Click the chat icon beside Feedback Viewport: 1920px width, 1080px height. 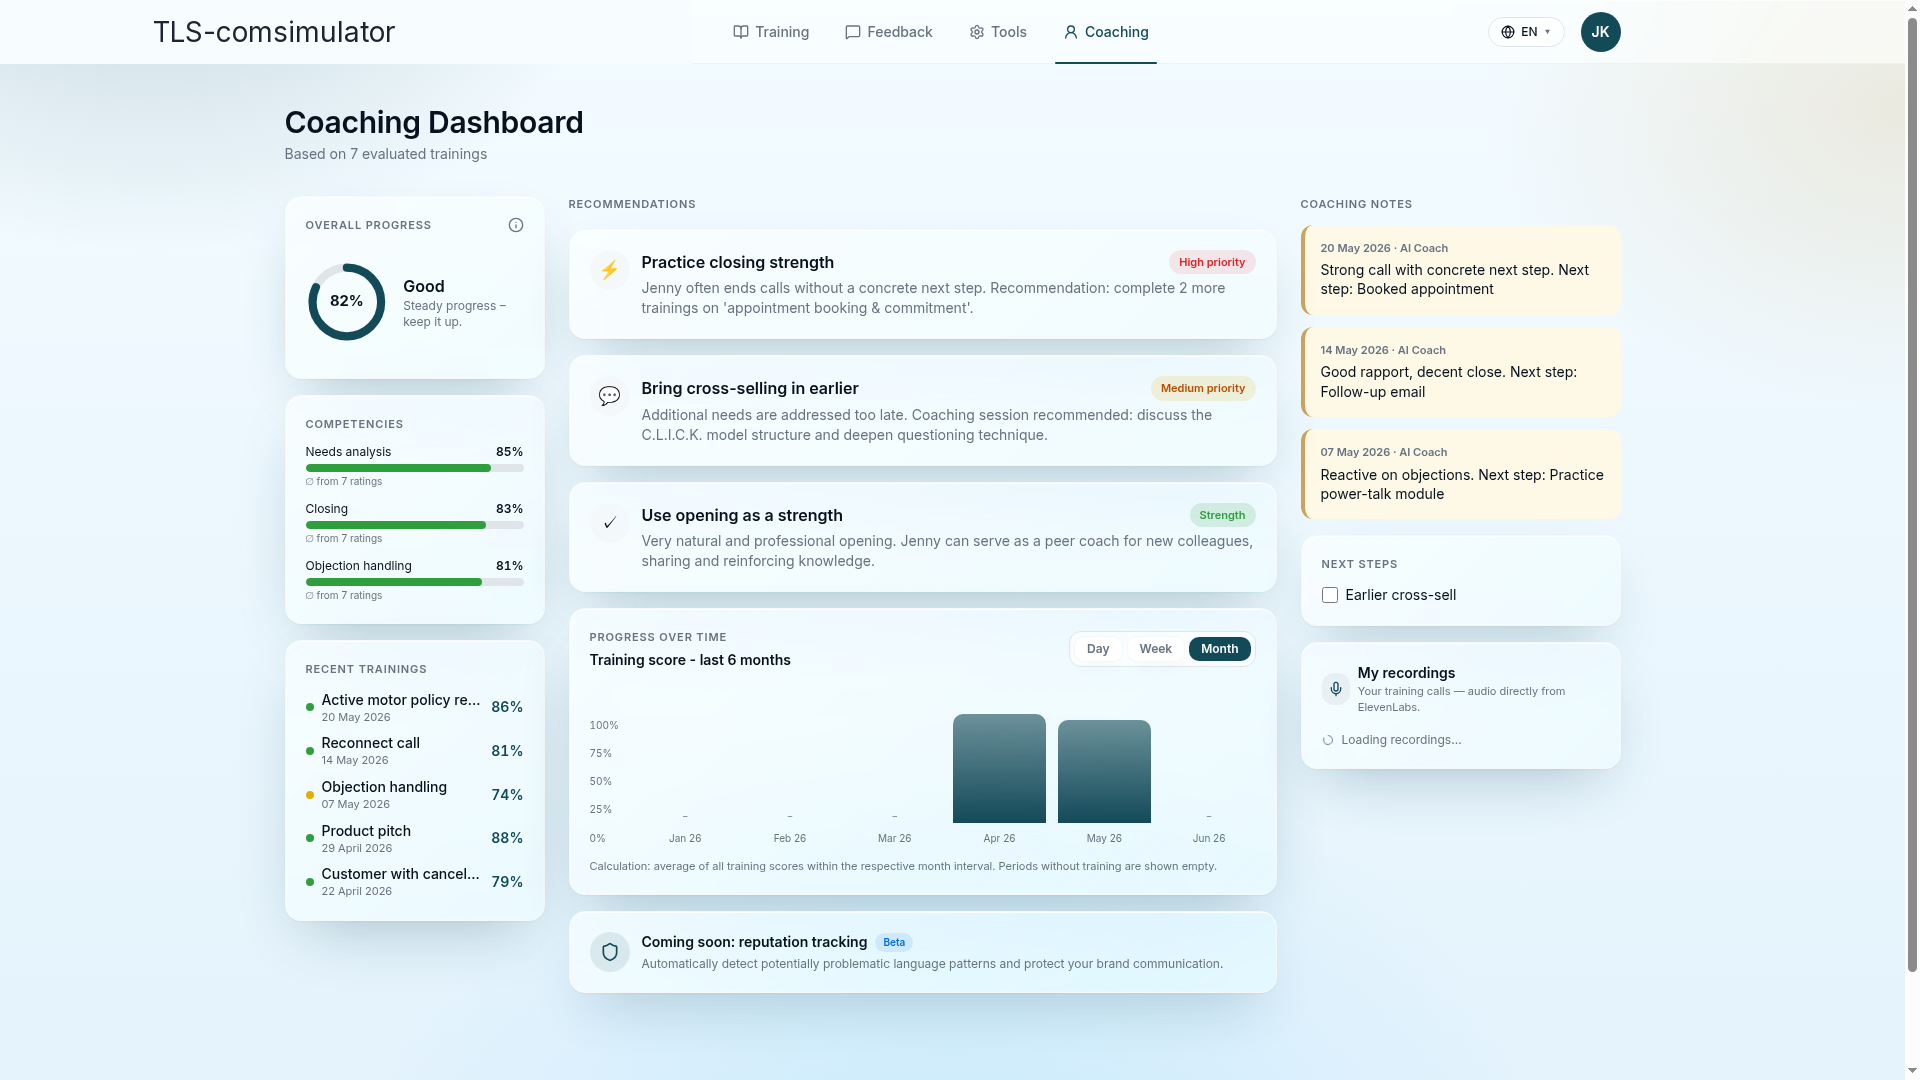coord(853,32)
